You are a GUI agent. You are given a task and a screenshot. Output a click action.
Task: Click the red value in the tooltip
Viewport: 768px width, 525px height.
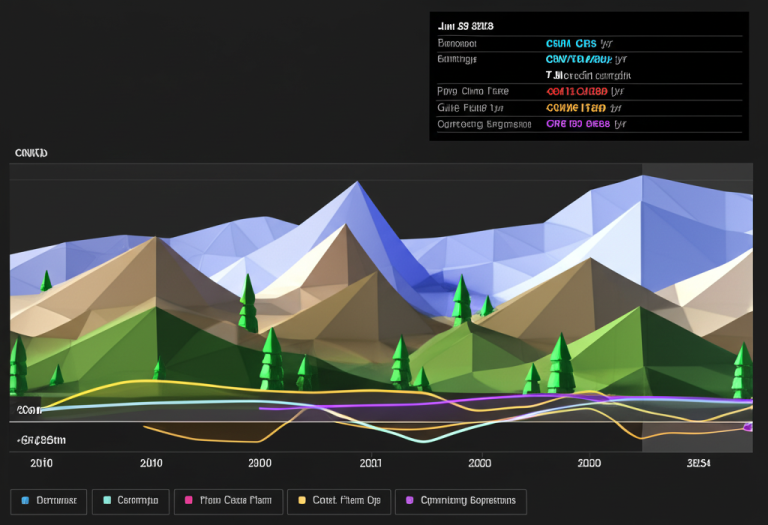(576, 92)
